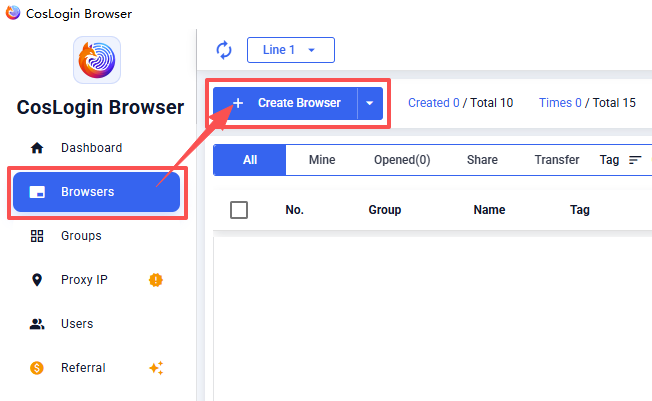652x401 pixels.
Task: Click the Proxy IP location pin icon
Action: coord(37,280)
